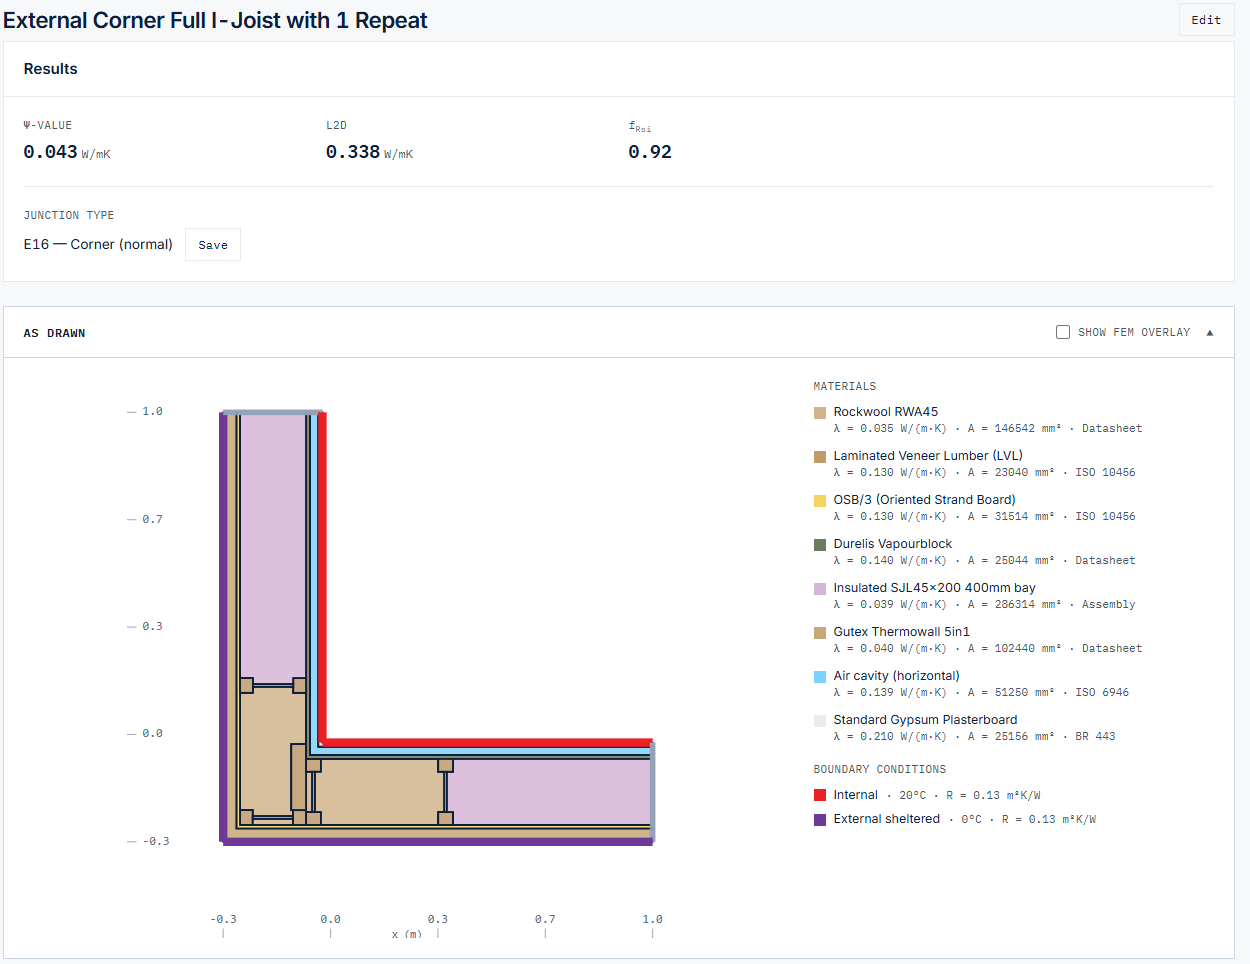Click the Laminated Veneer Lumber swatch
Viewport: 1250px width, 964px height.
(820, 457)
